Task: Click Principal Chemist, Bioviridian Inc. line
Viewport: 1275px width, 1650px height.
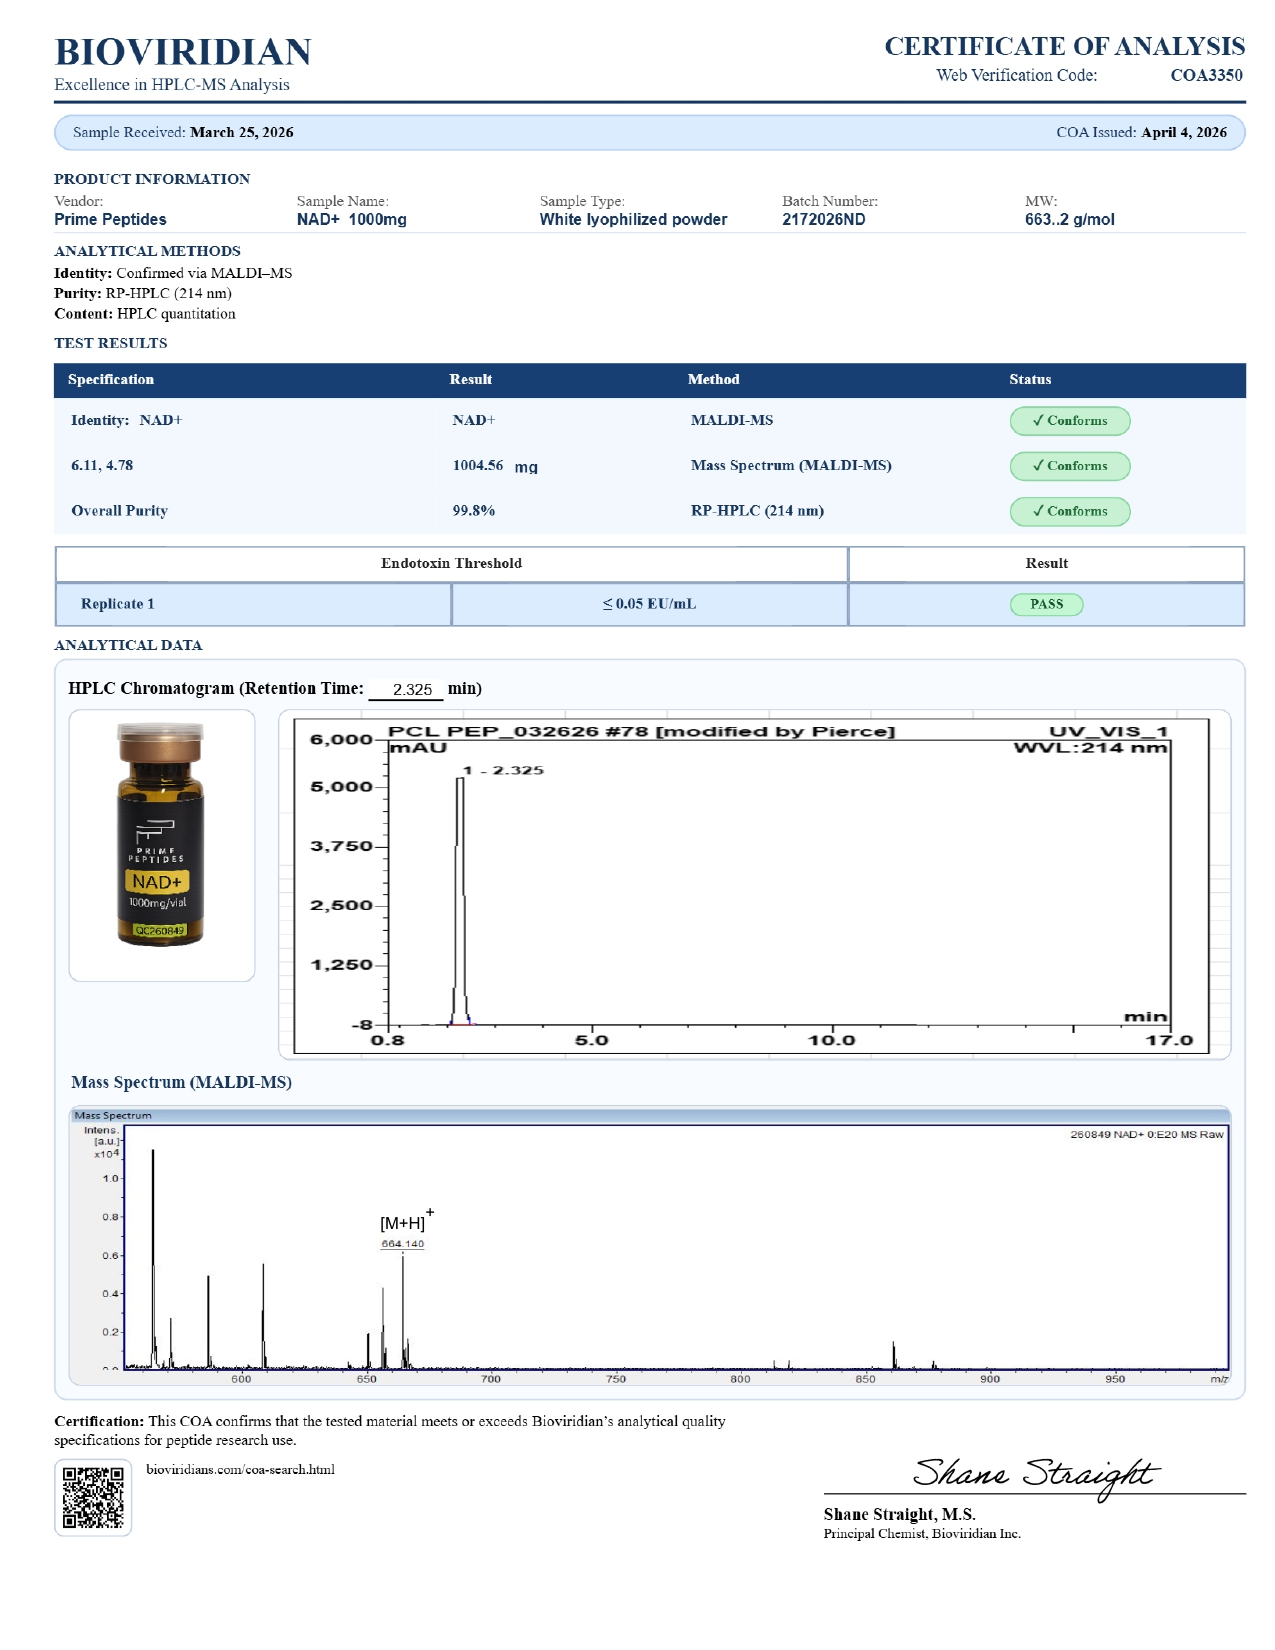Action: point(922,1534)
